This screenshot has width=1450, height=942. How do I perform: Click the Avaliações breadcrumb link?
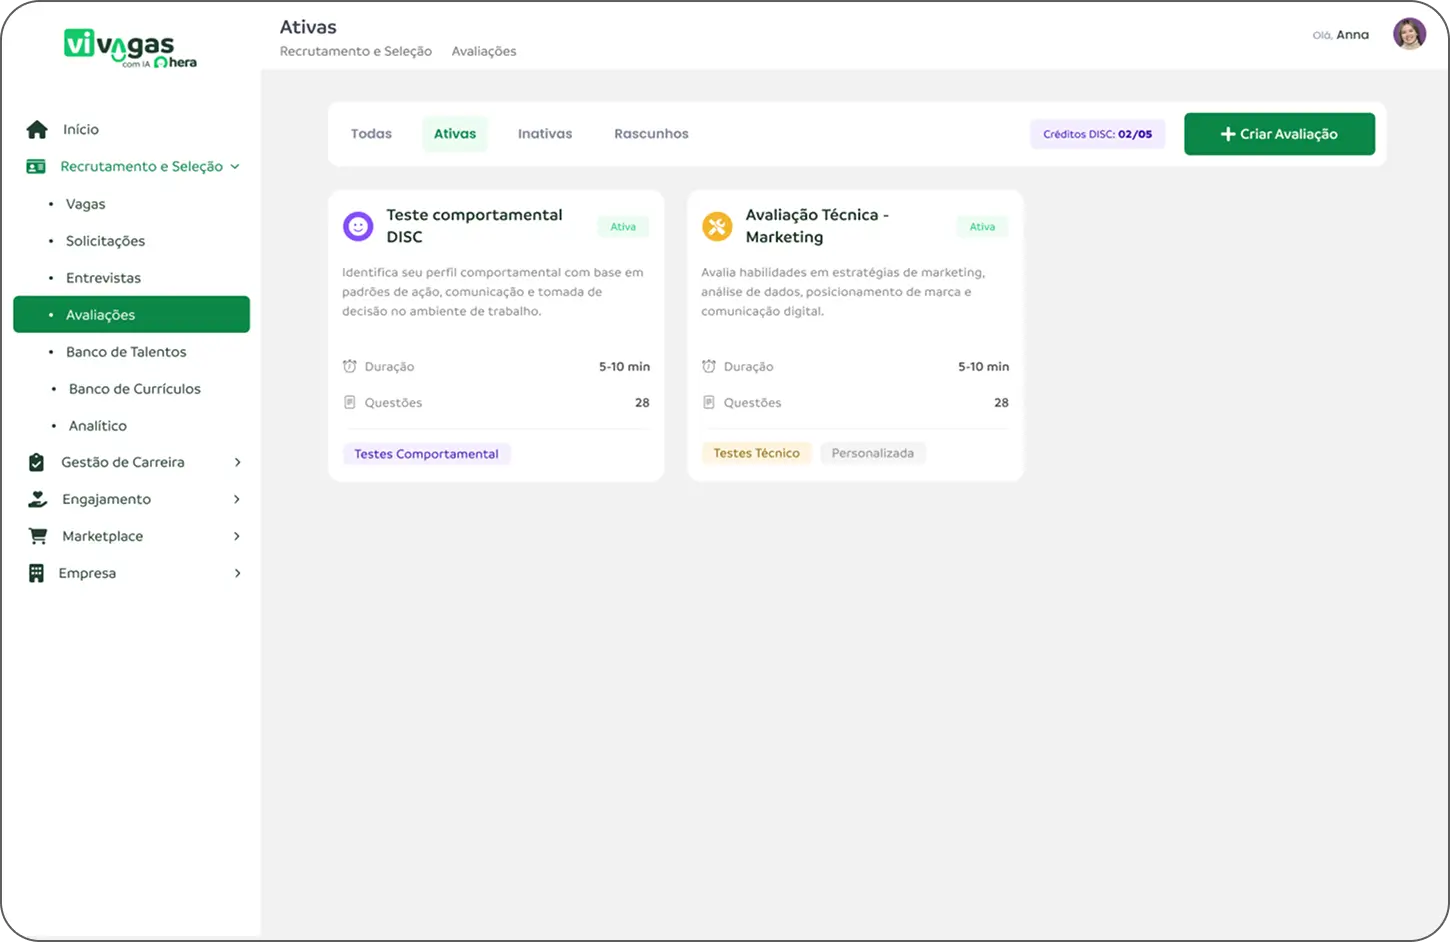click(484, 51)
